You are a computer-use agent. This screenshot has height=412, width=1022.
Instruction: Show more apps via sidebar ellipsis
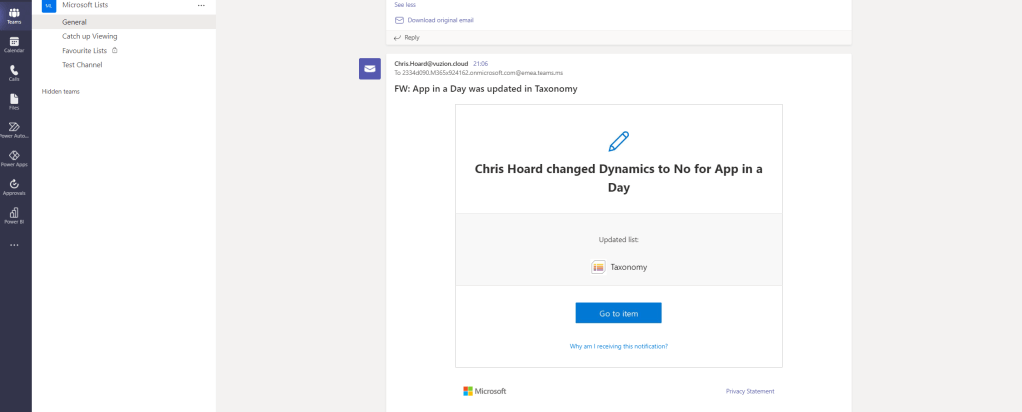click(x=14, y=245)
